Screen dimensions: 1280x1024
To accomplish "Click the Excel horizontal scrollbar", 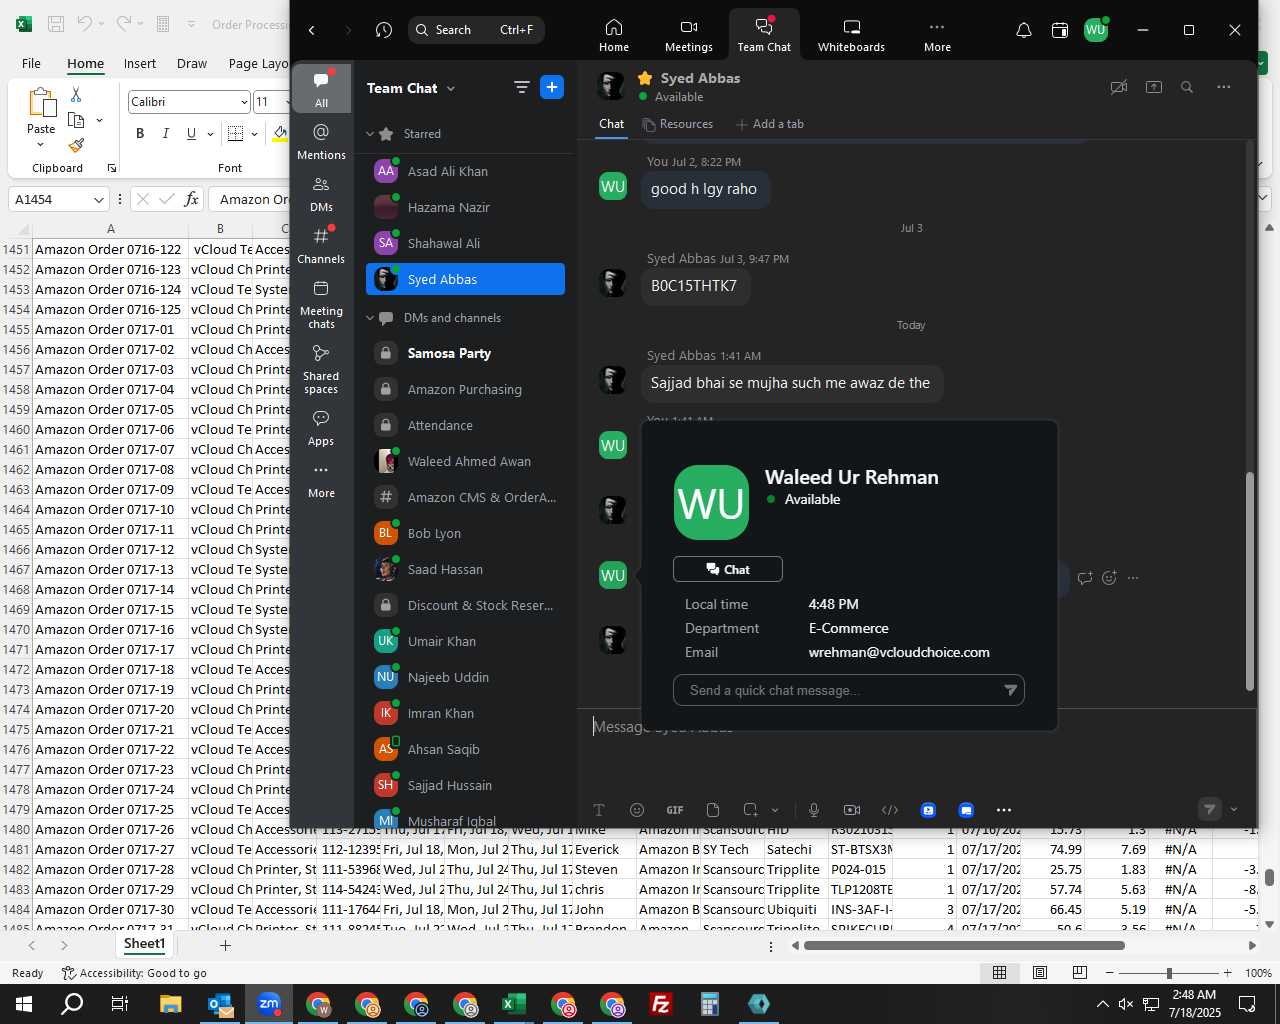I will coord(964,945).
